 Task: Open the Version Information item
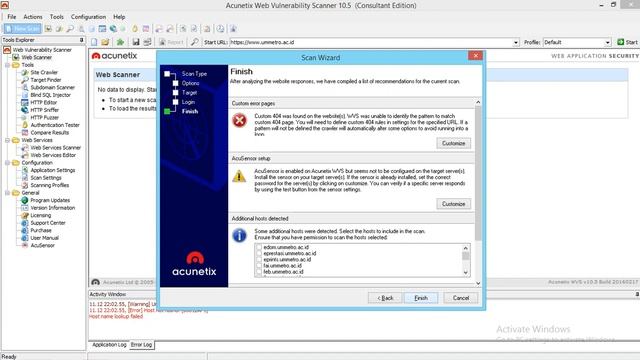(53, 208)
